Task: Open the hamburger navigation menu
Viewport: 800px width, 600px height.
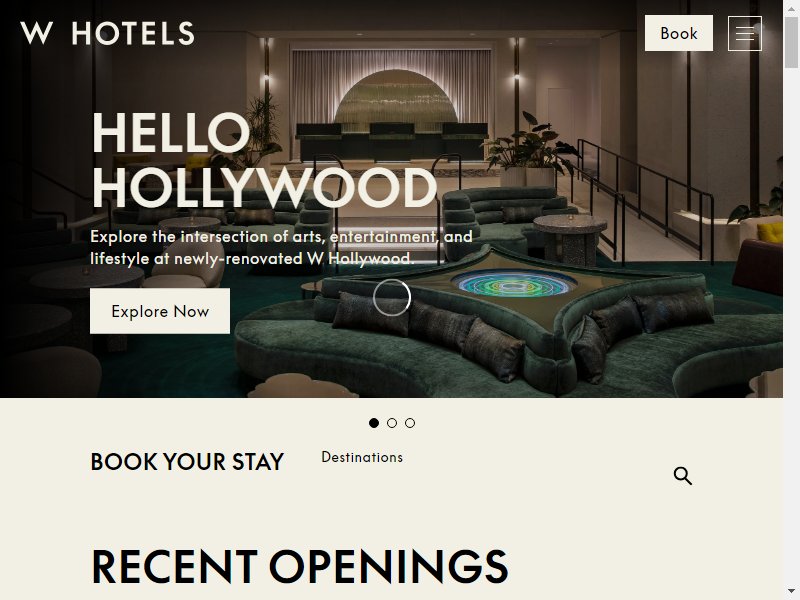Action: click(x=744, y=33)
